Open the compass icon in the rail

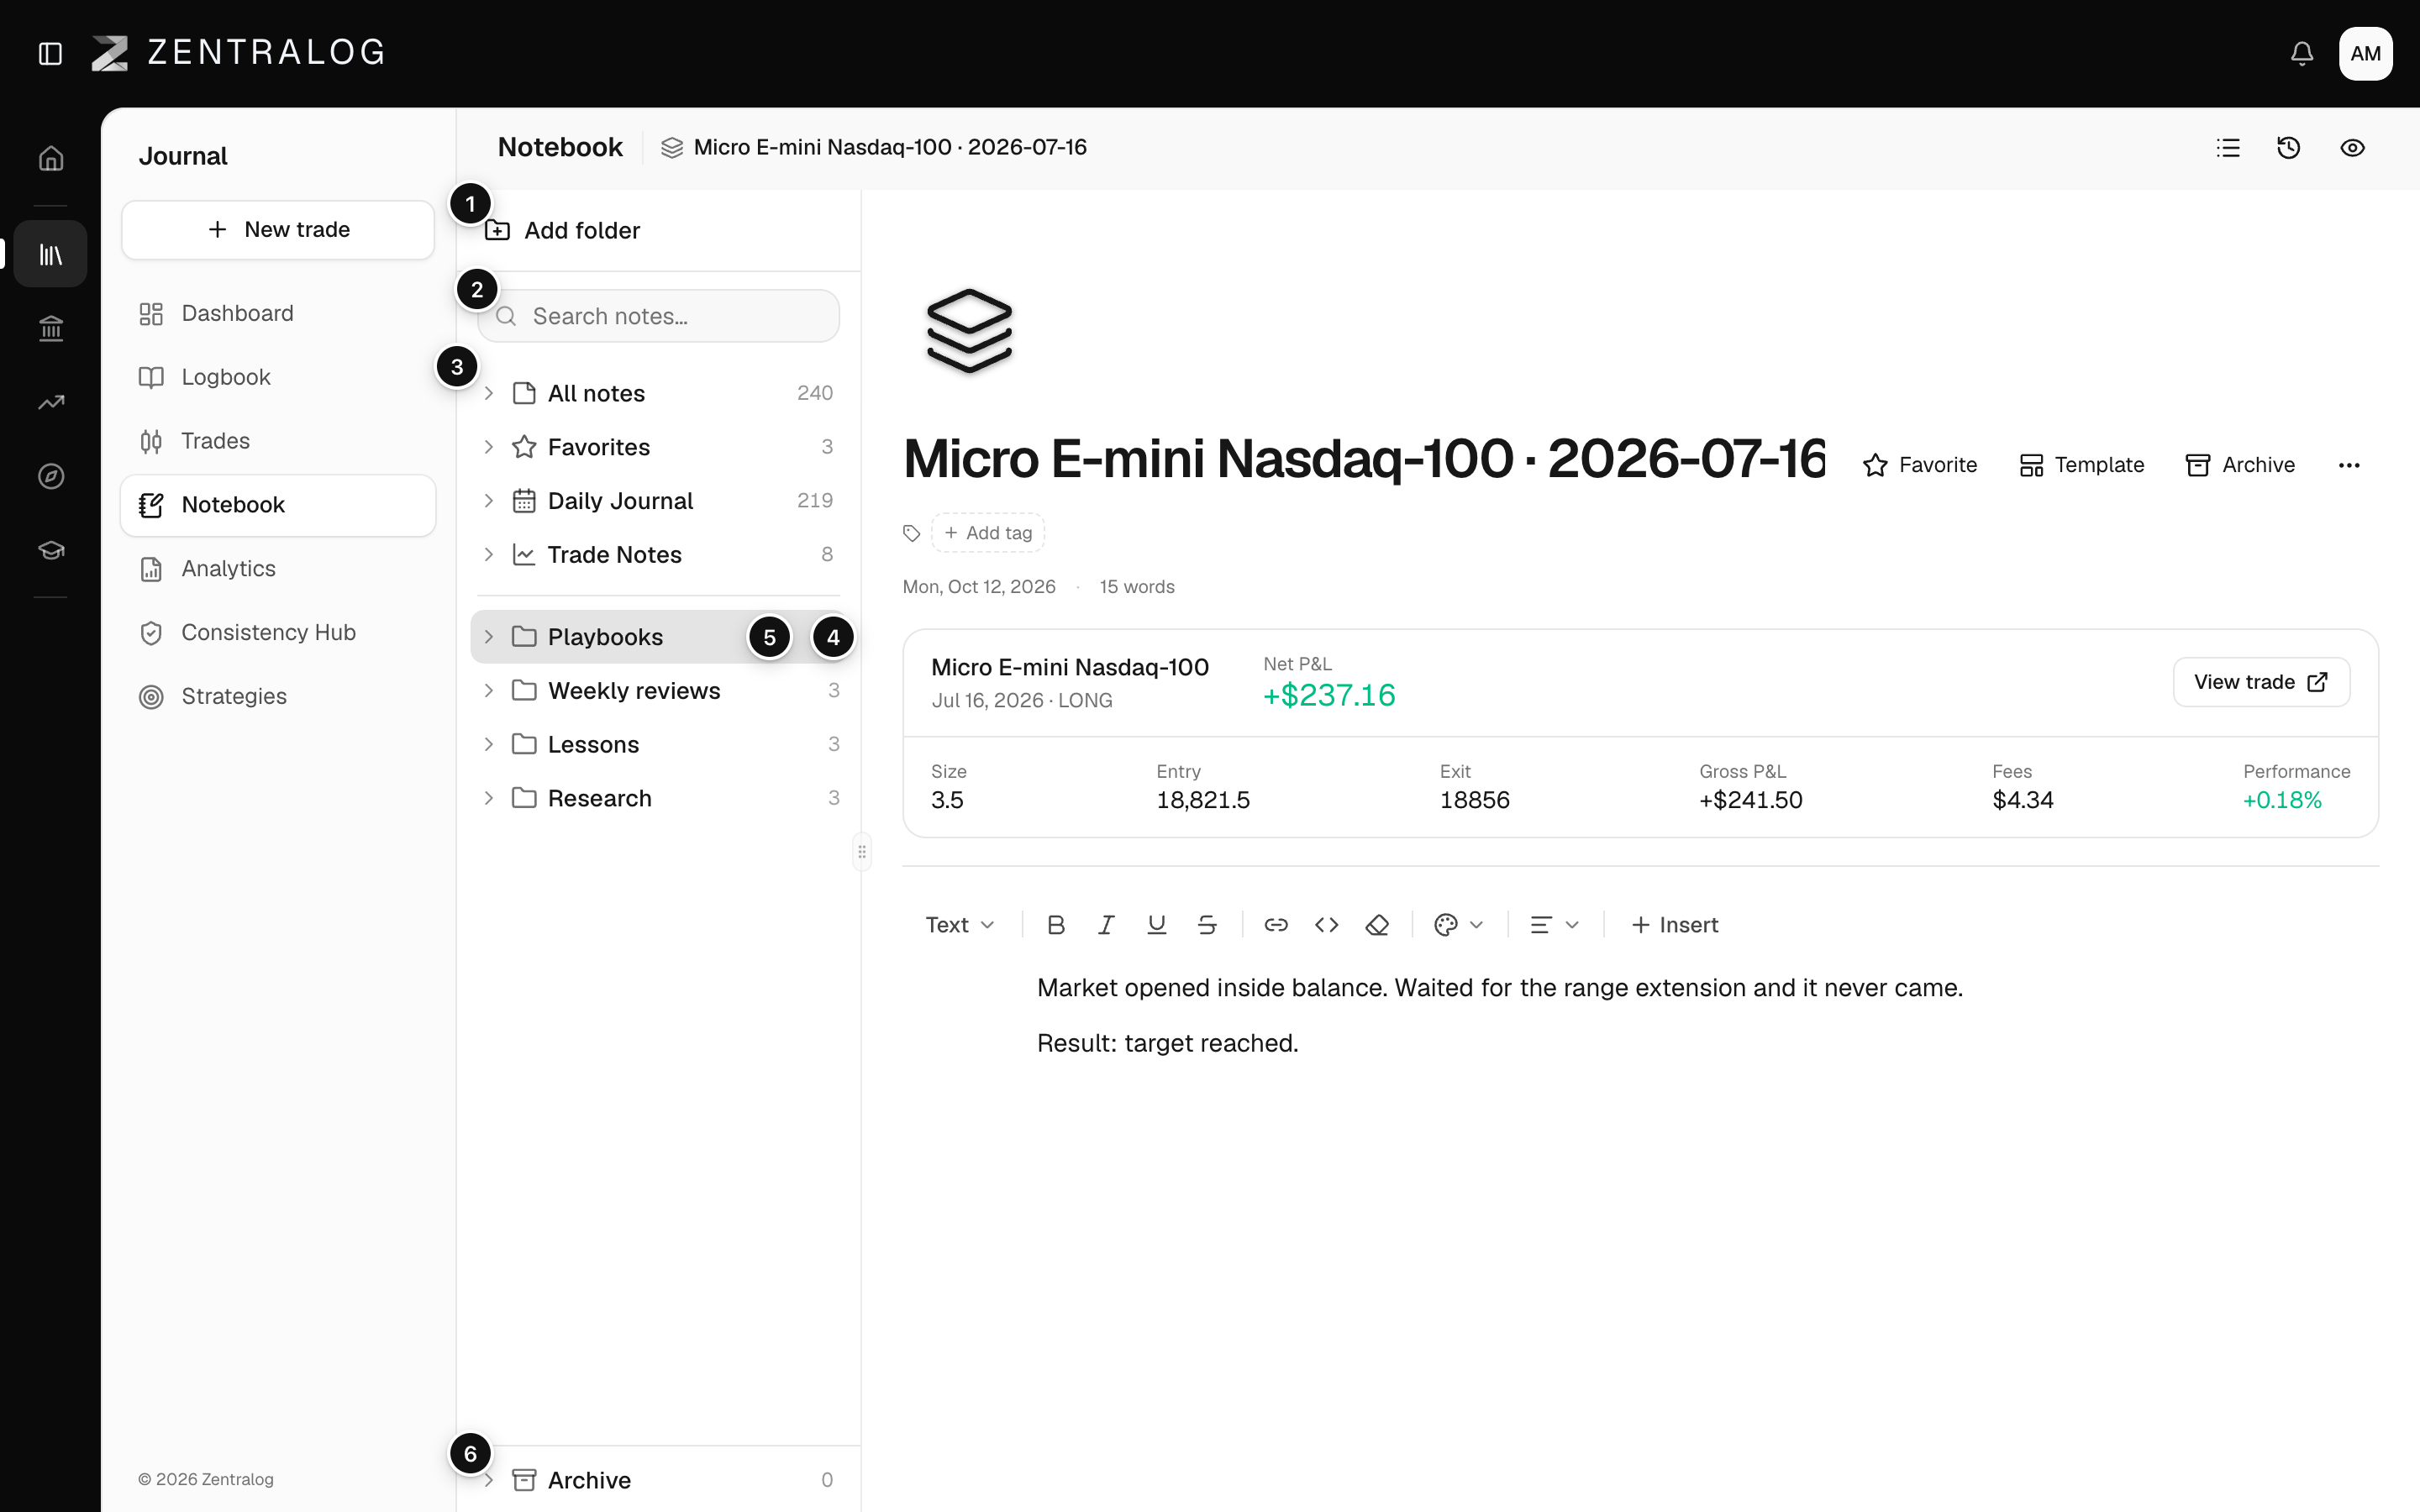[x=51, y=476]
